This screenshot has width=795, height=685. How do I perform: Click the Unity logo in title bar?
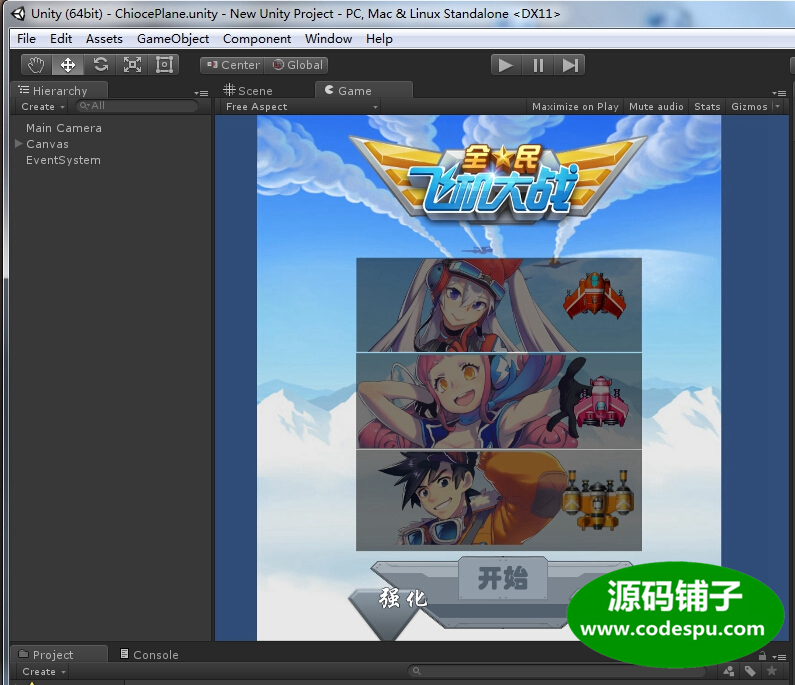tap(19, 14)
